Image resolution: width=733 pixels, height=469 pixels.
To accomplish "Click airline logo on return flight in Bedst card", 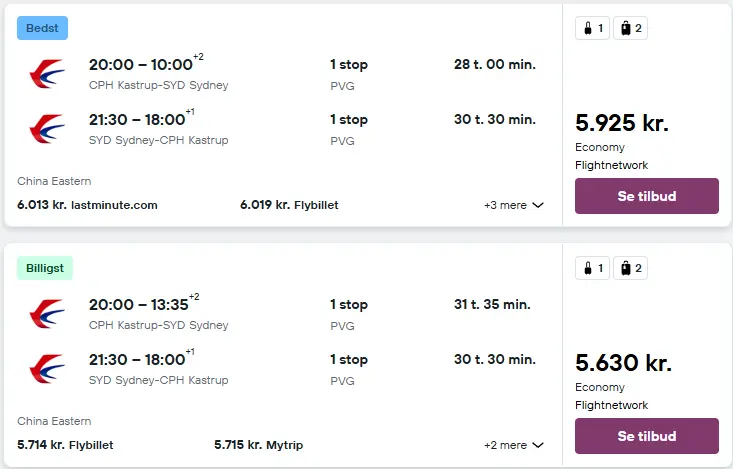I will [x=47, y=129].
